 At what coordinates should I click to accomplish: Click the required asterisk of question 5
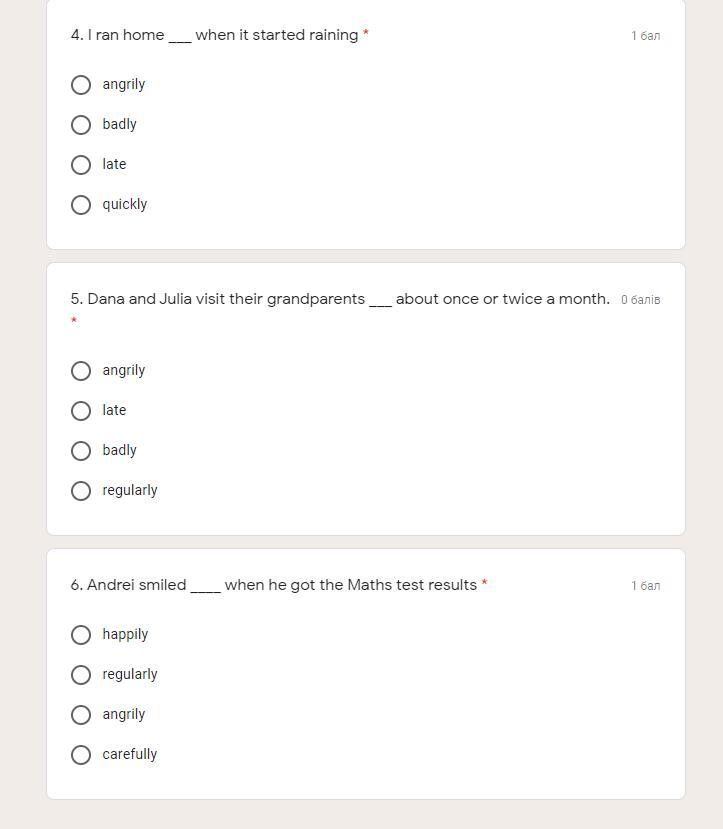74,321
